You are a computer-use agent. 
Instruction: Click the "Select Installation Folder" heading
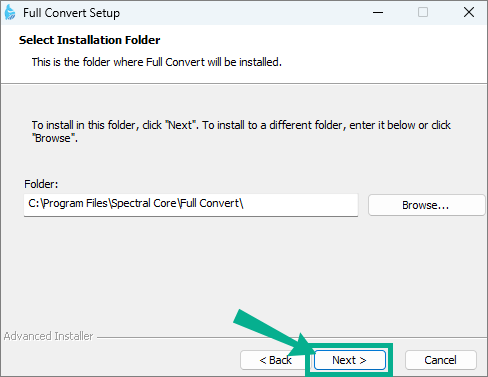coord(89,40)
